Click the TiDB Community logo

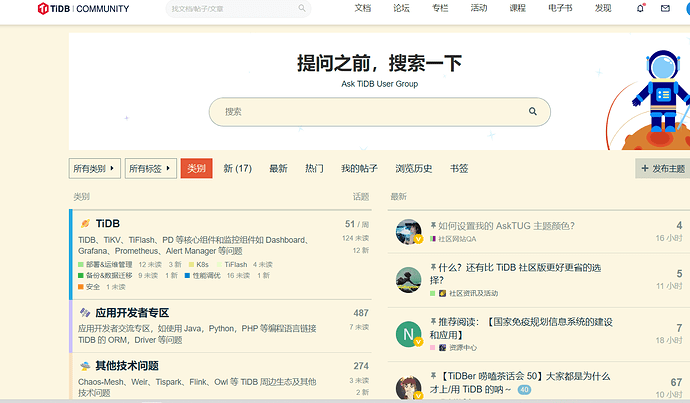84,8
